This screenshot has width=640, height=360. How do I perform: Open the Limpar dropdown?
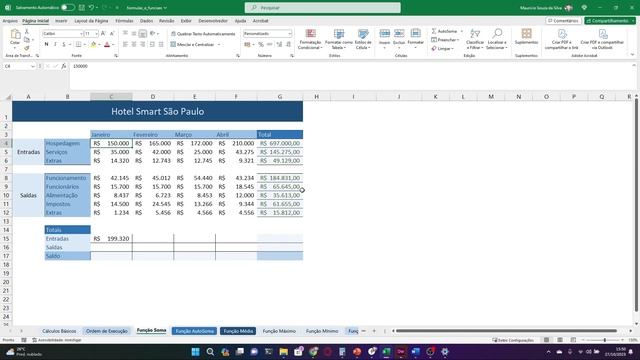pos(443,49)
